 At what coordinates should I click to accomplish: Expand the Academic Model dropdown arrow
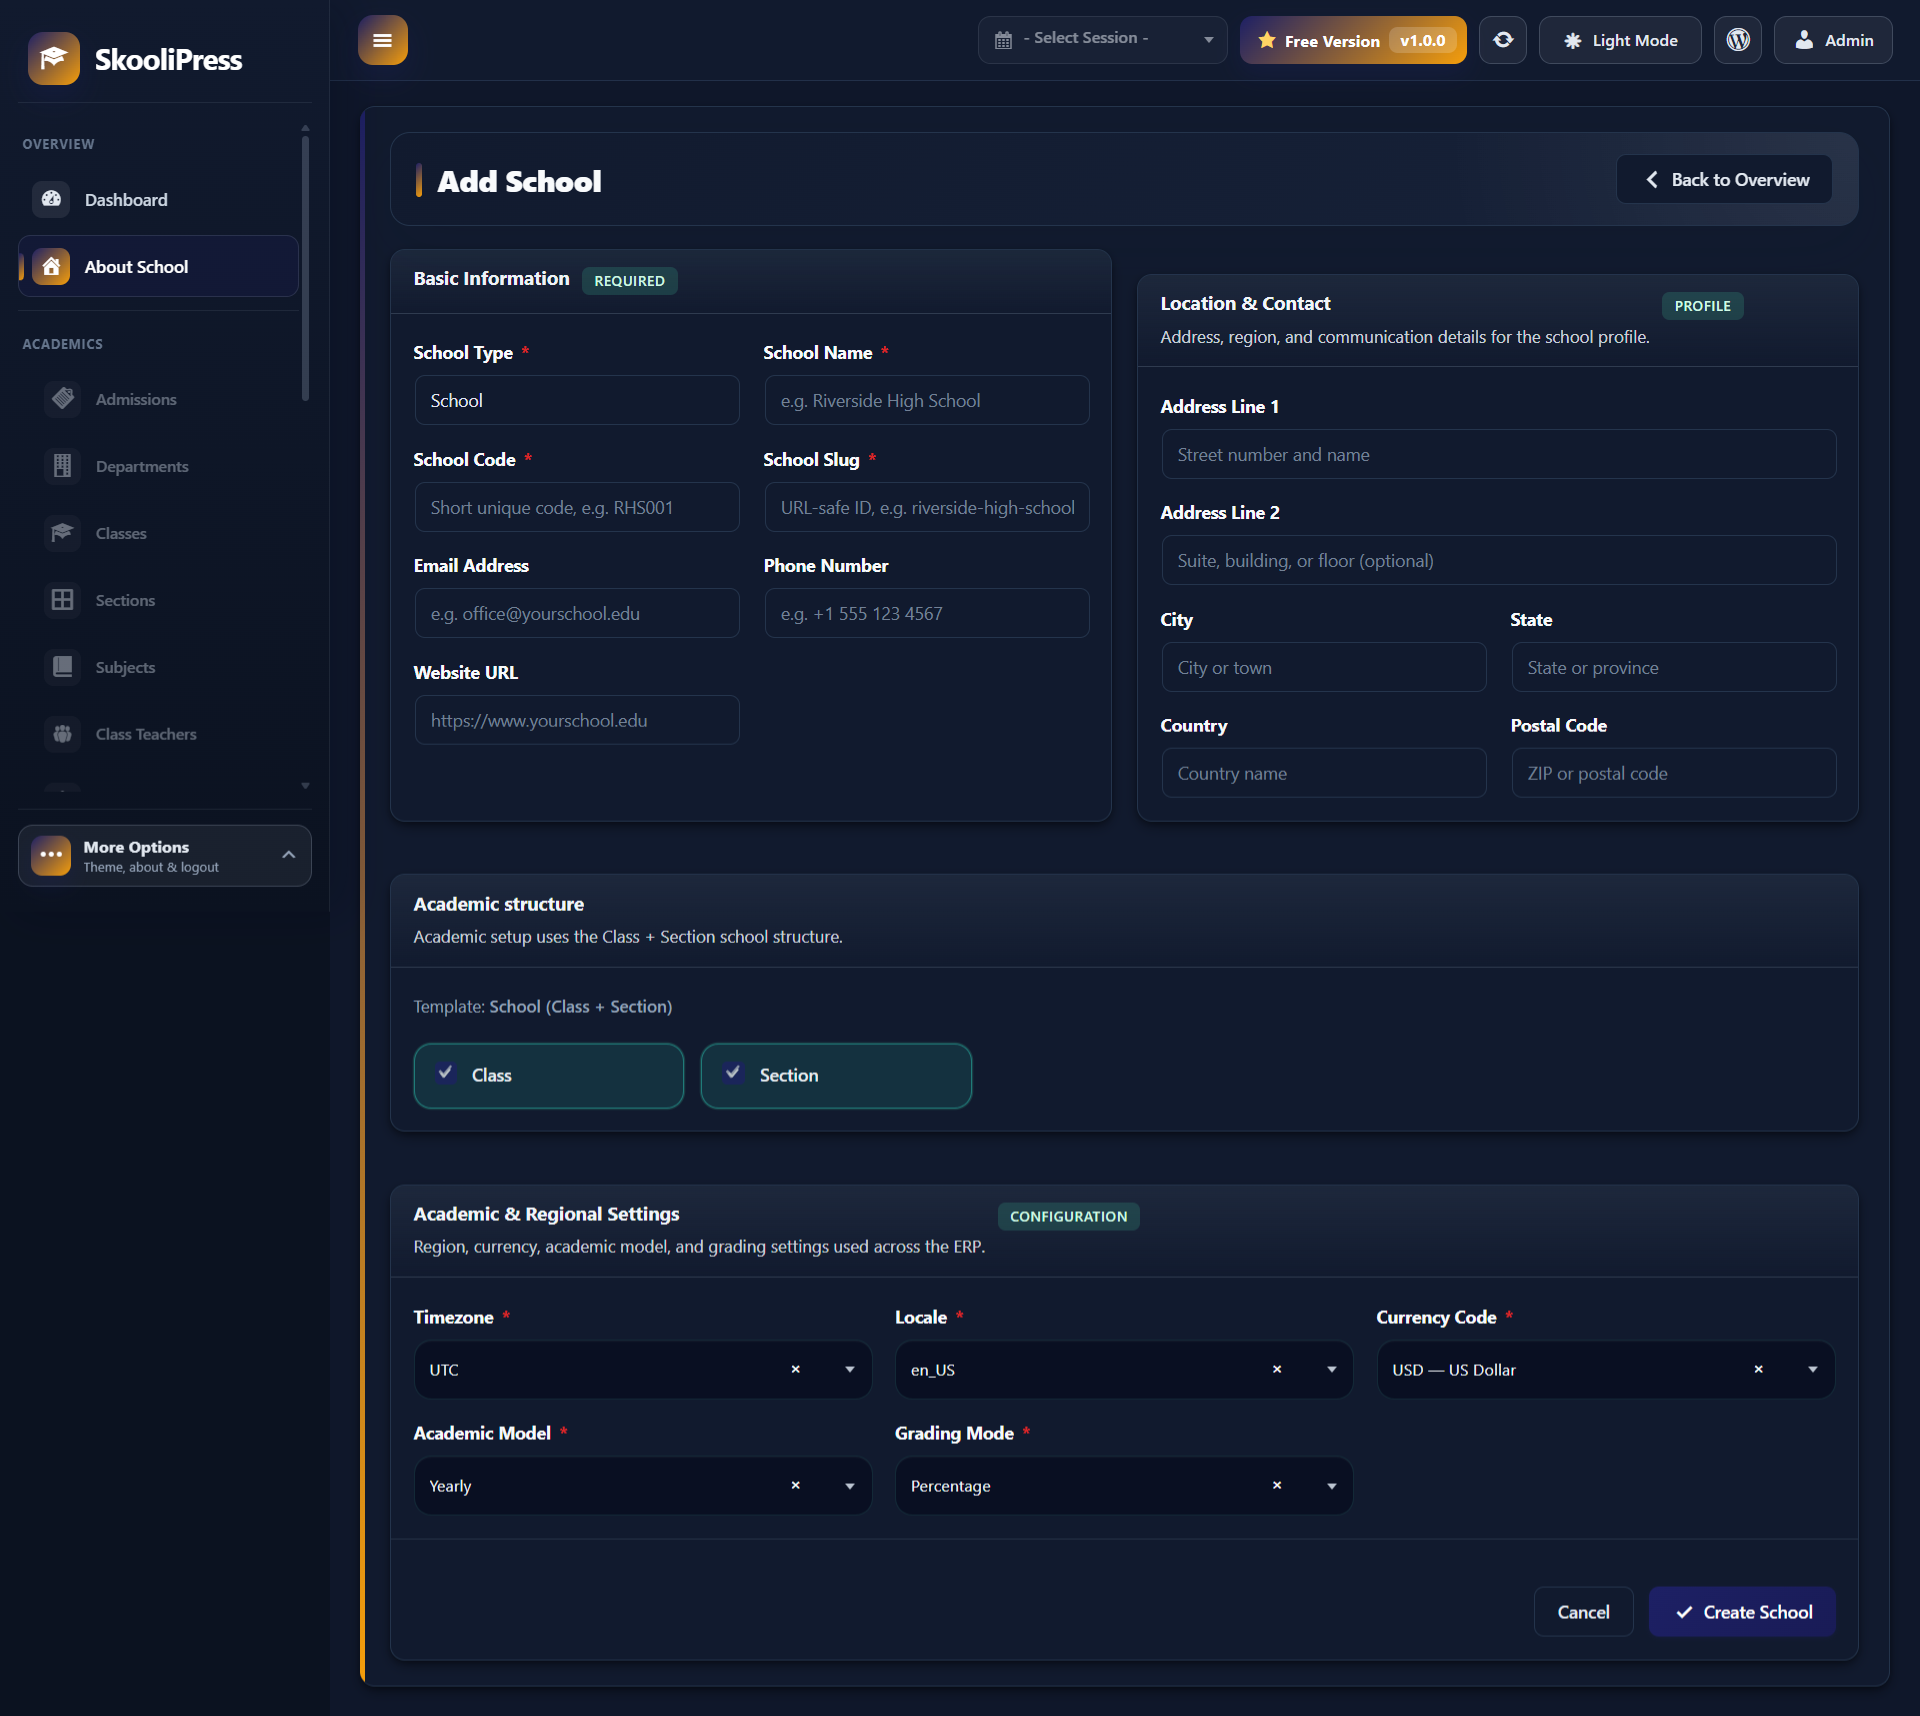(x=850, y=1485)
